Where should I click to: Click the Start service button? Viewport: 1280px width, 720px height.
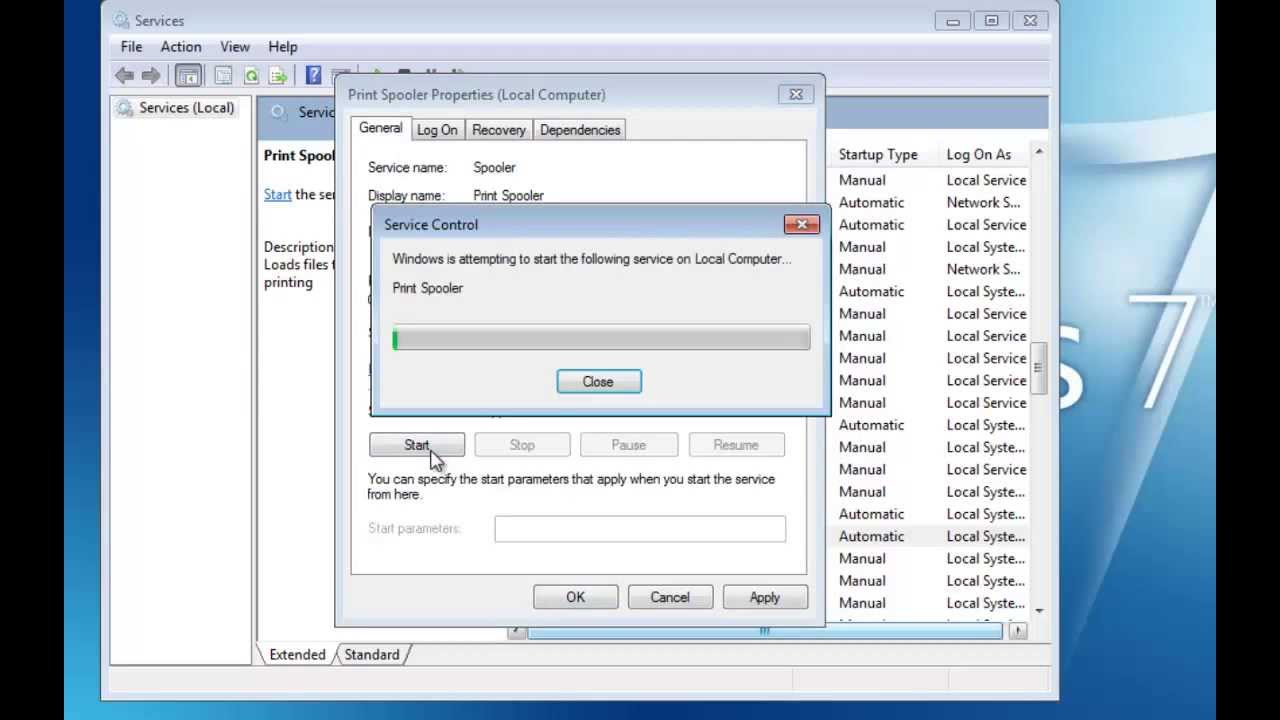point(417,445)
